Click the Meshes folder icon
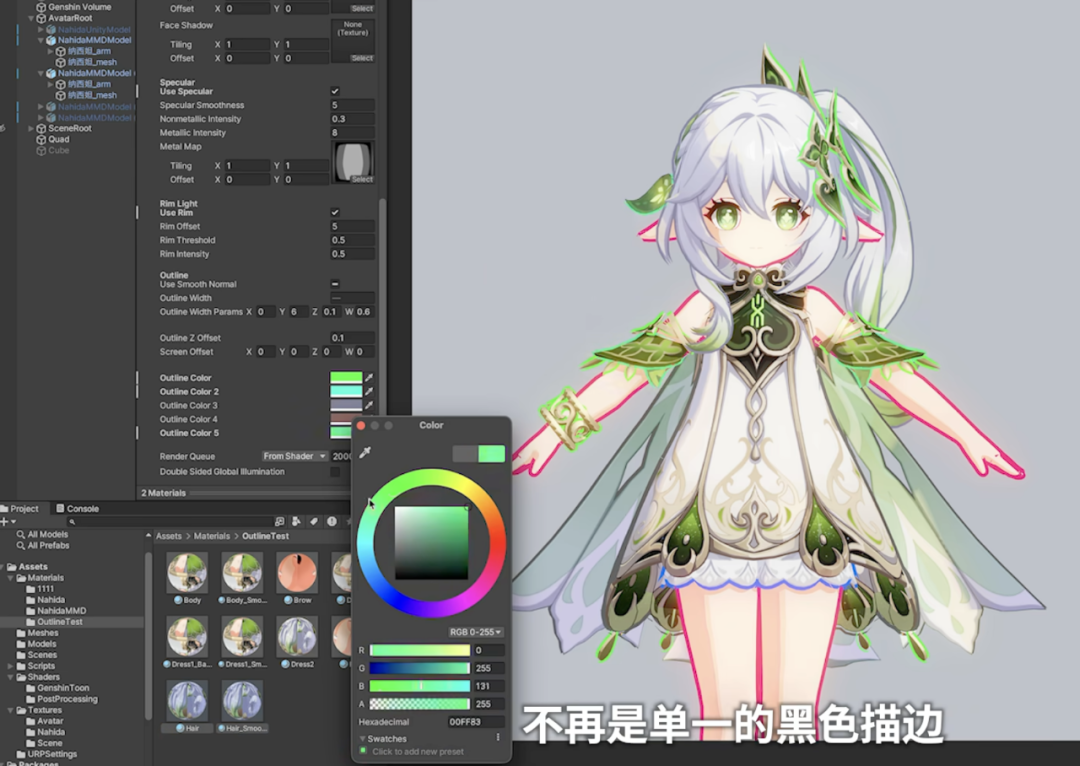This screenshot has width=1080, height=766. pos(21,633)
